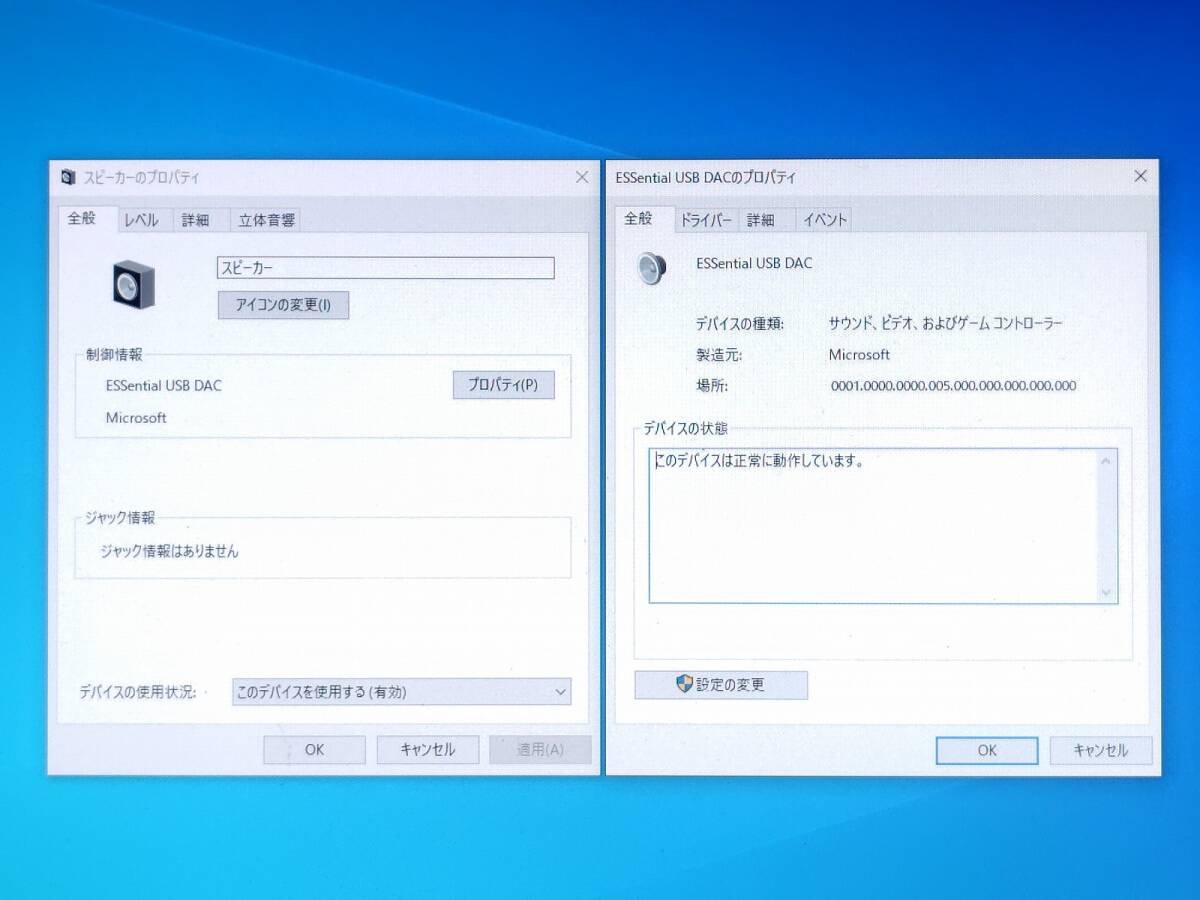The height and width of the screenshot is (900, 1200).
Task: Click キャンセル in Speaker Properties window
Action: pos(427,750)
